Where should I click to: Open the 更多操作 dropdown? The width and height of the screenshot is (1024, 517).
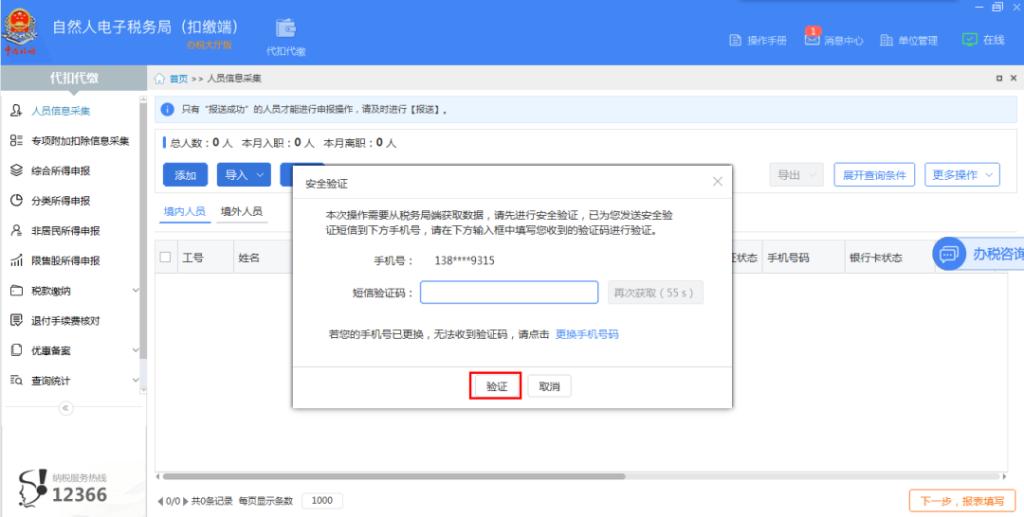pos(962,175)
